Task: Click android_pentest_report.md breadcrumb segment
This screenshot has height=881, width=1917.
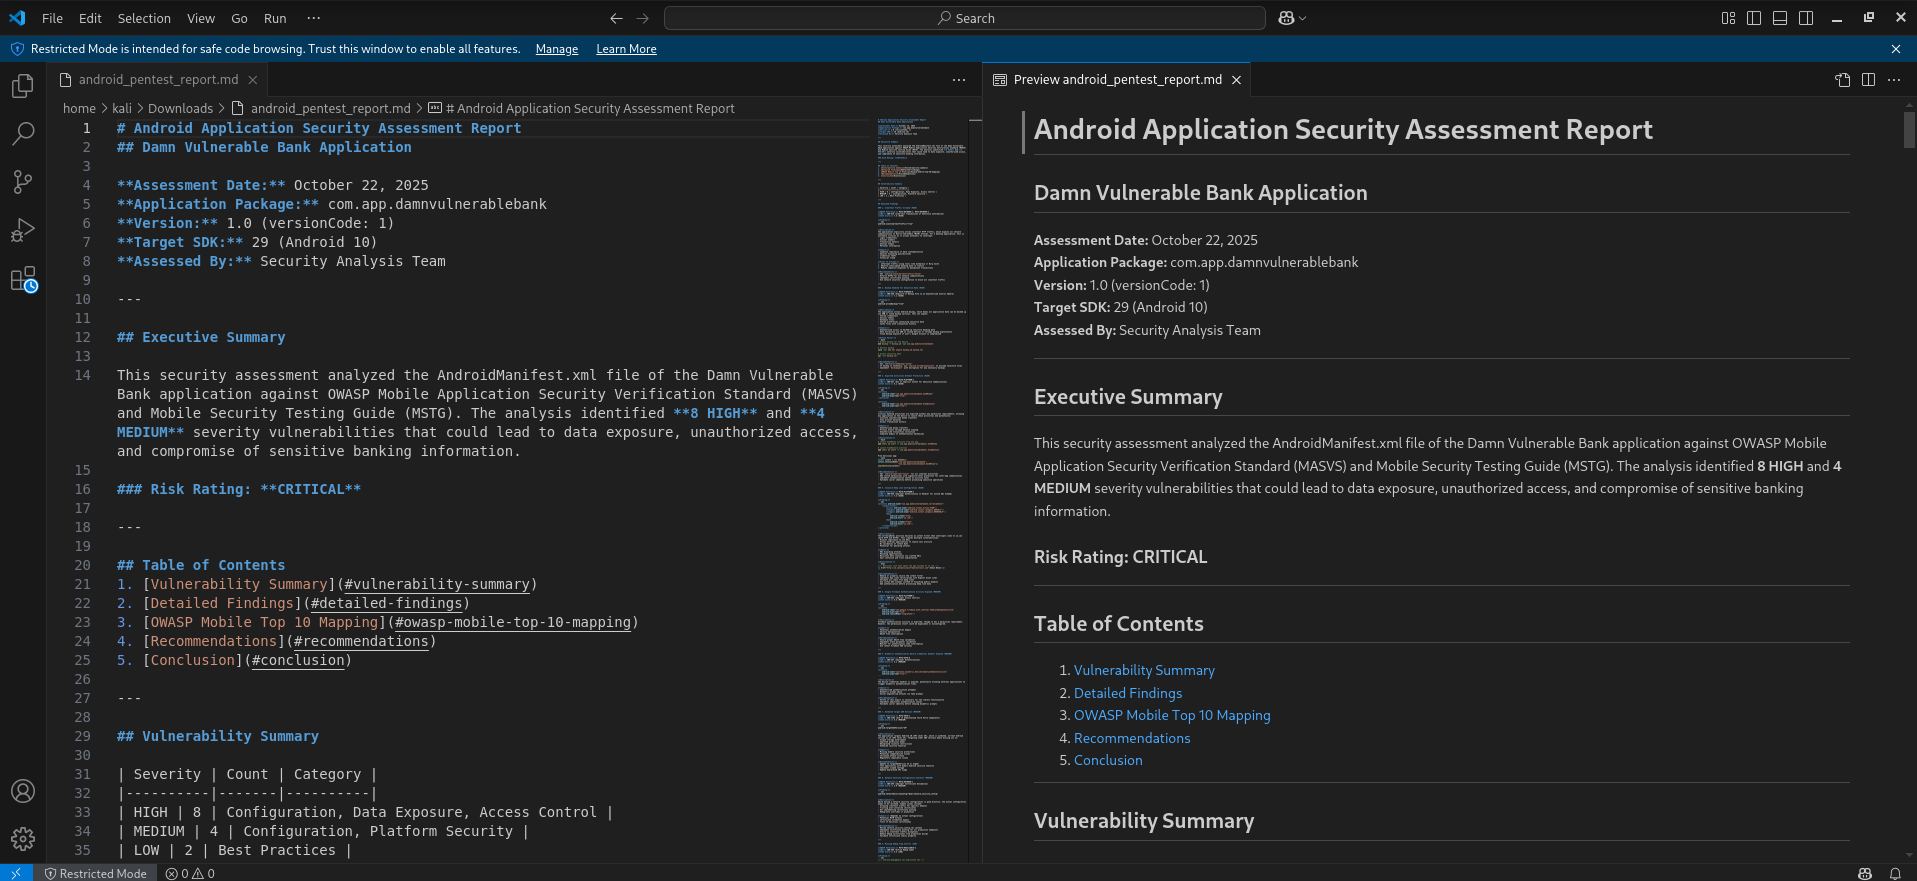Action: click(330, 108)
